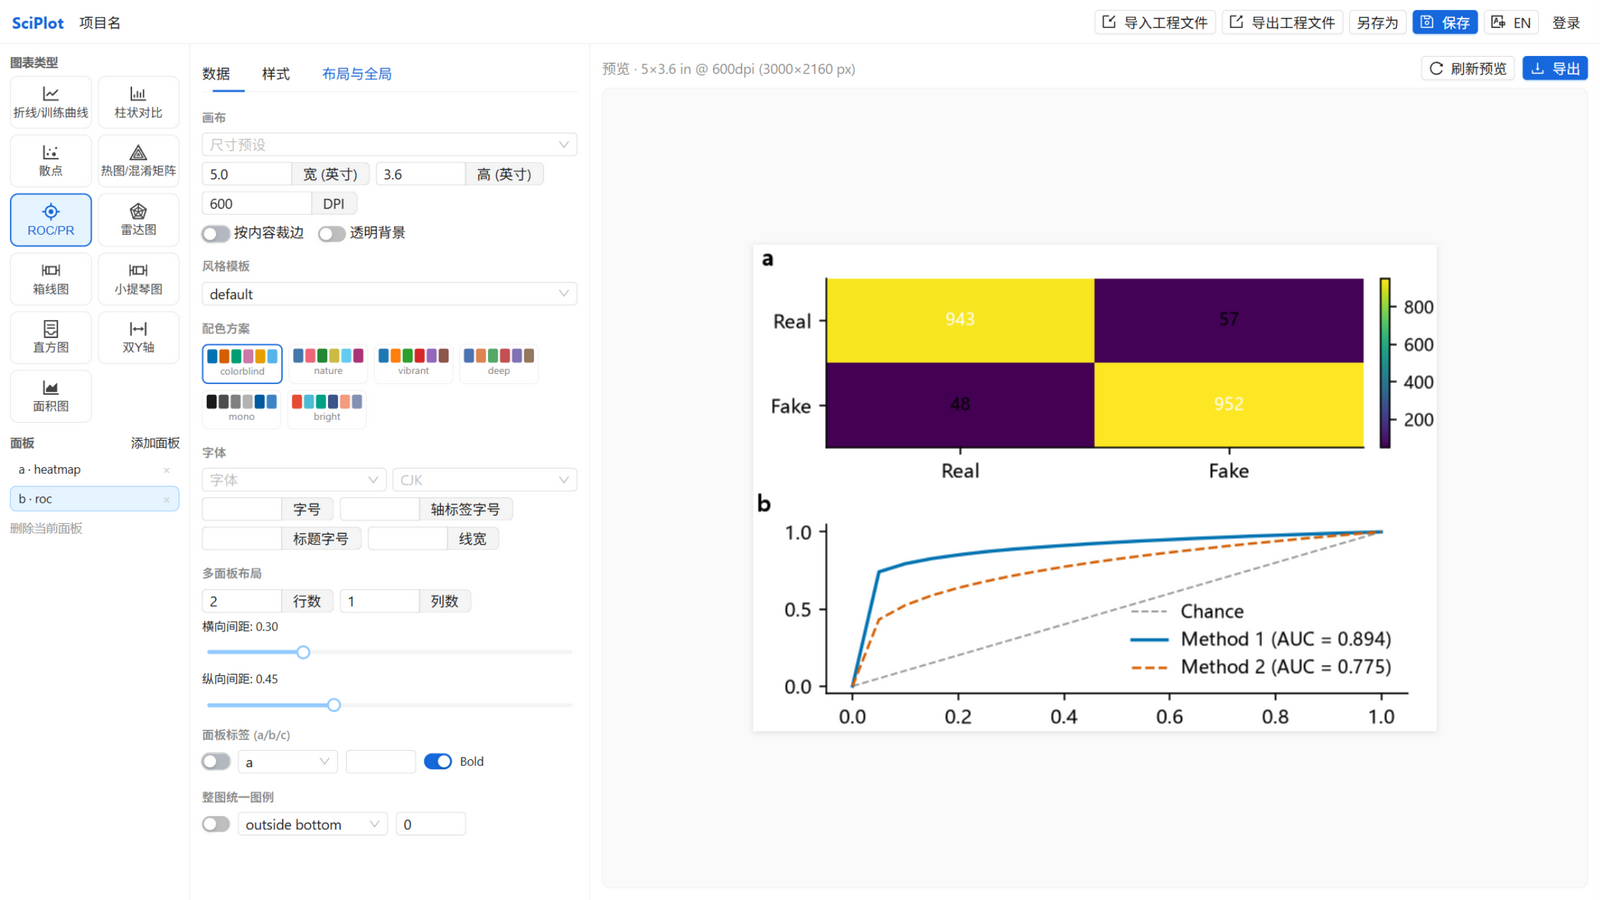Click the export project file button
1600x900 pixels.
(1282, 22)
